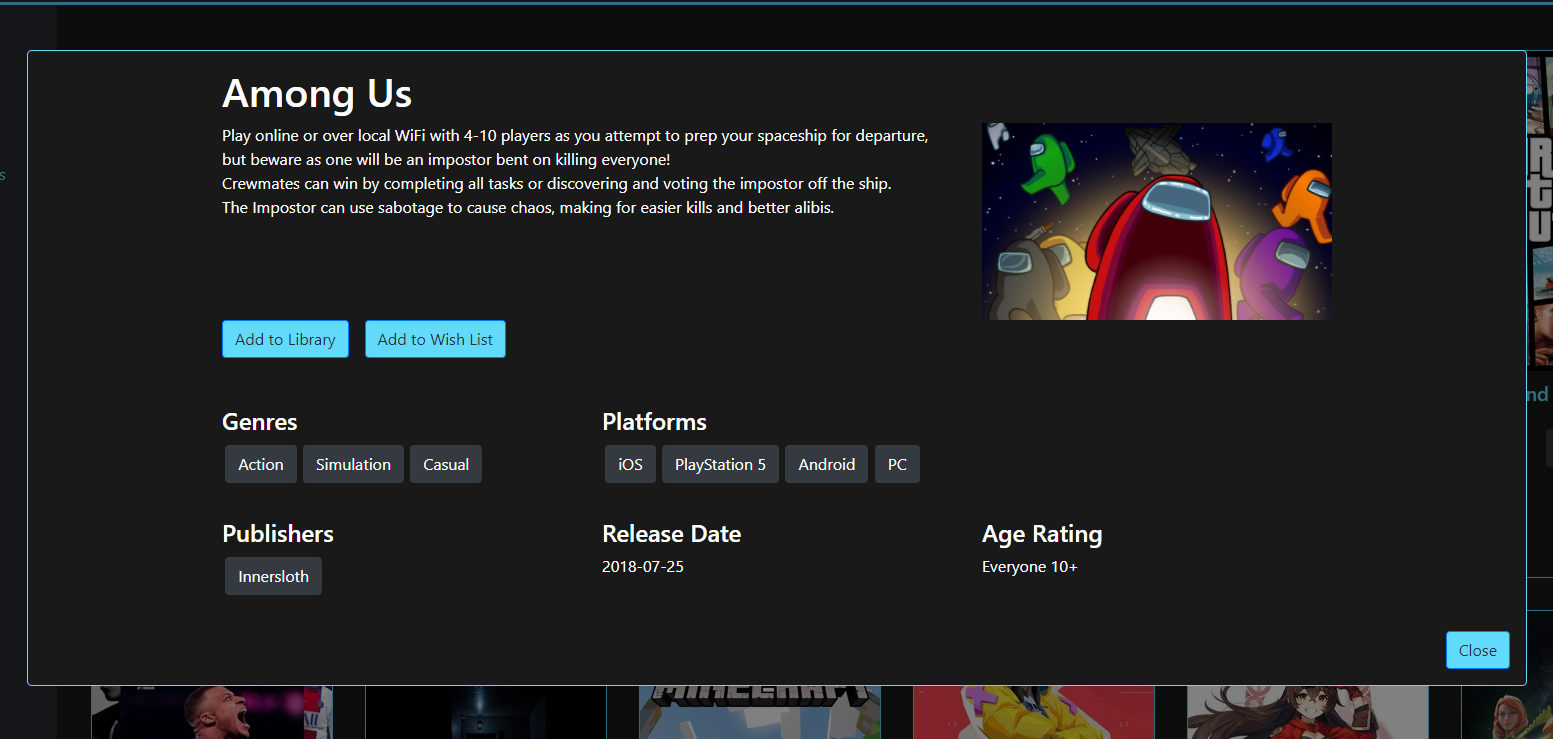Click the Age Rating heading
This screenshot has height=739, width=1553.
pyautogui.click(x=1042, y=534)
